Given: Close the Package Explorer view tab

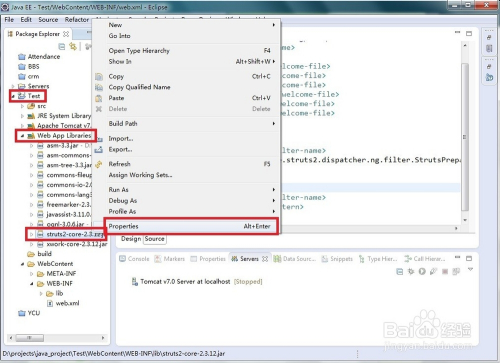Looking at the screenshot, I should click(x=66, y=34).
